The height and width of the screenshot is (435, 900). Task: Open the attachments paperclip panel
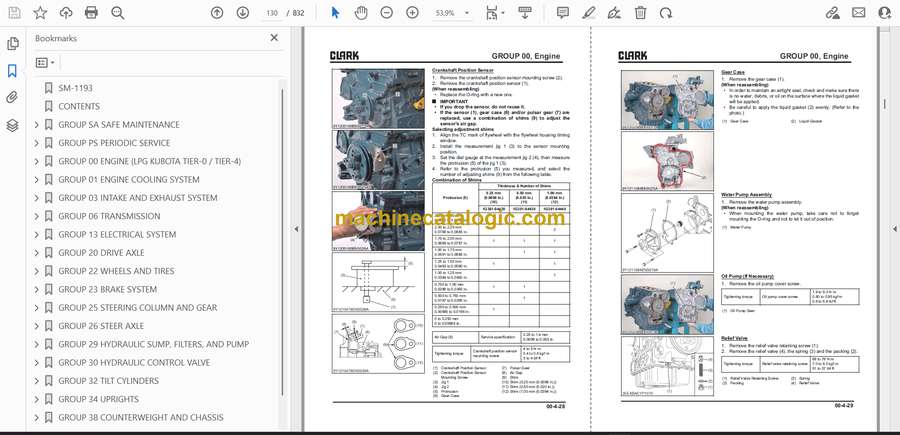pos(13,98)
